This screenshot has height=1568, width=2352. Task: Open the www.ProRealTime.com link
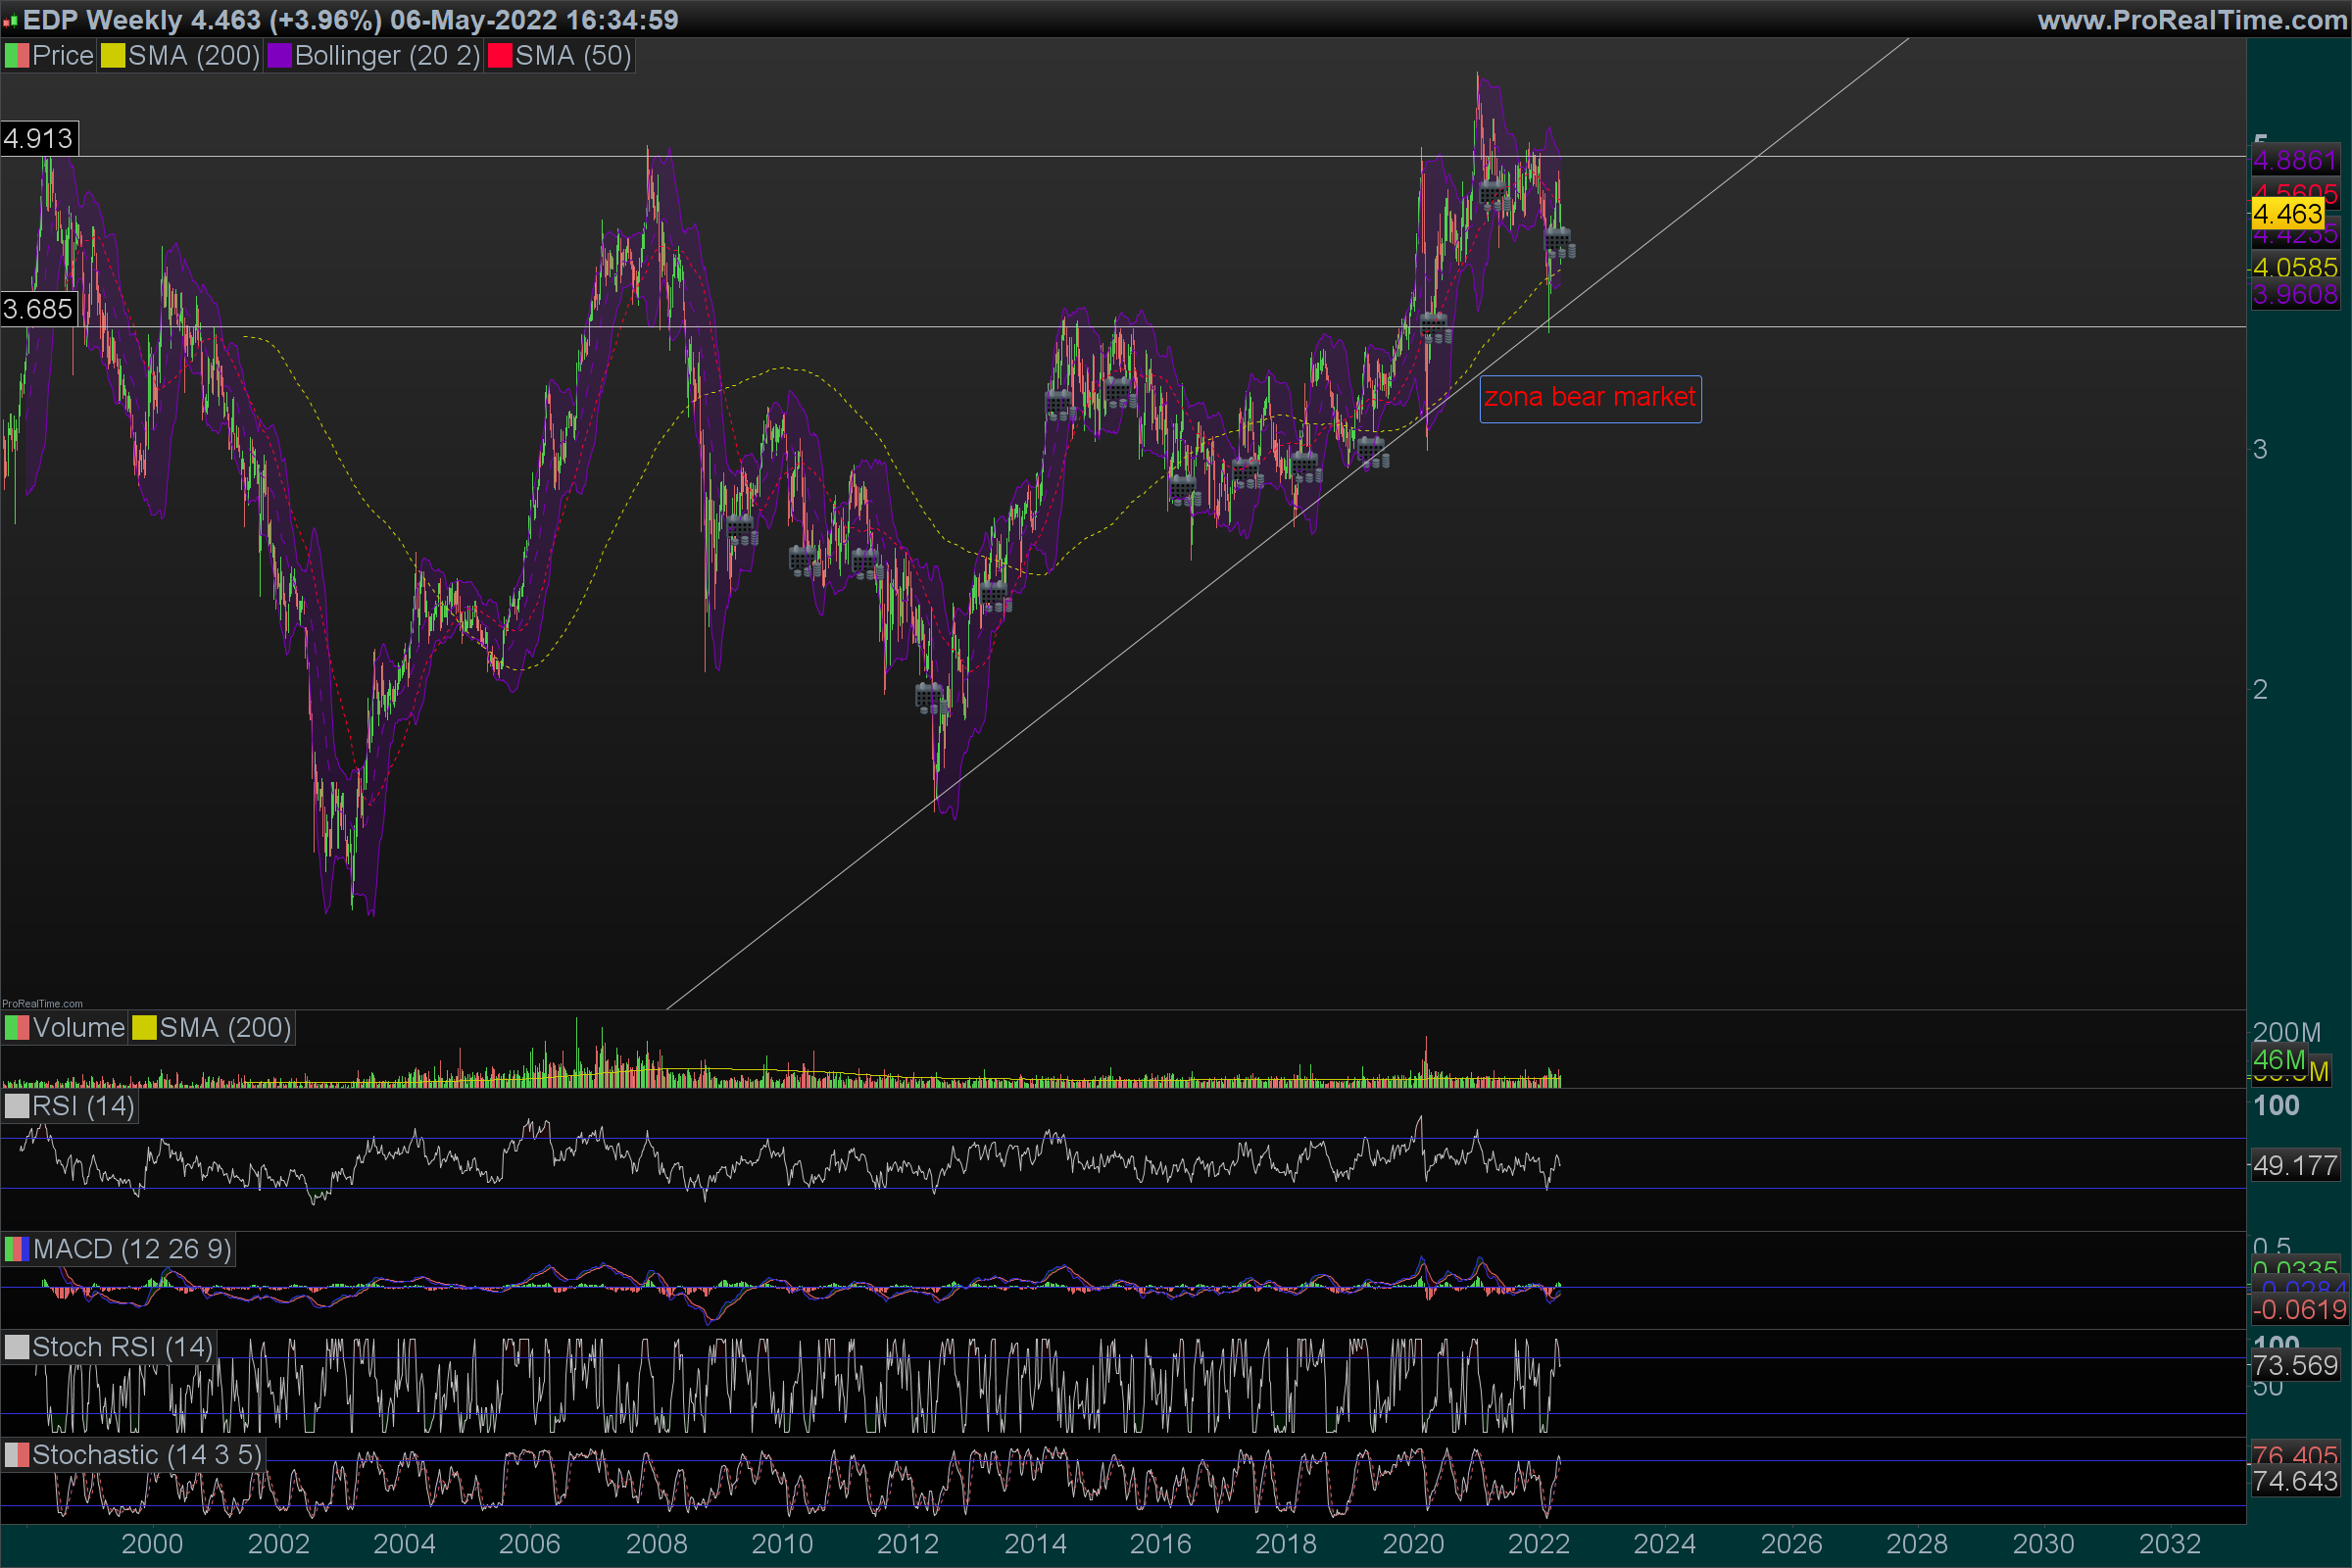coord(2191,20)
